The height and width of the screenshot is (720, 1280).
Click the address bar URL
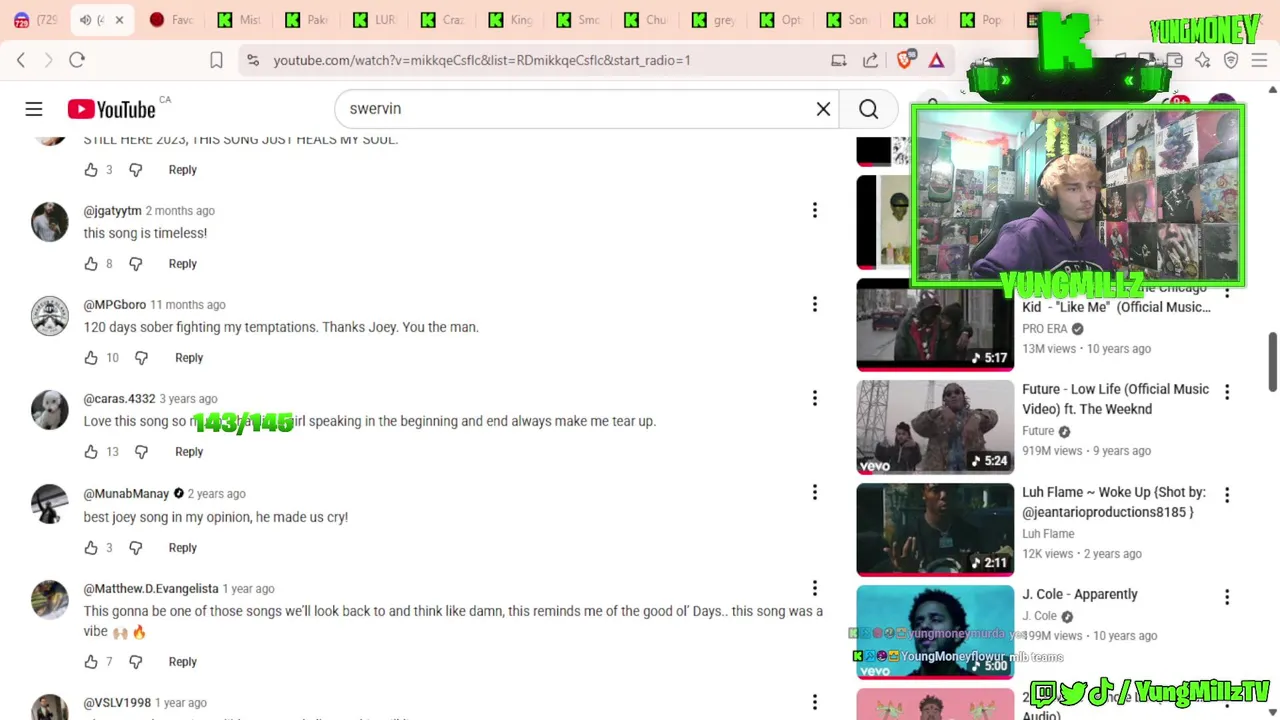[482, 60]
